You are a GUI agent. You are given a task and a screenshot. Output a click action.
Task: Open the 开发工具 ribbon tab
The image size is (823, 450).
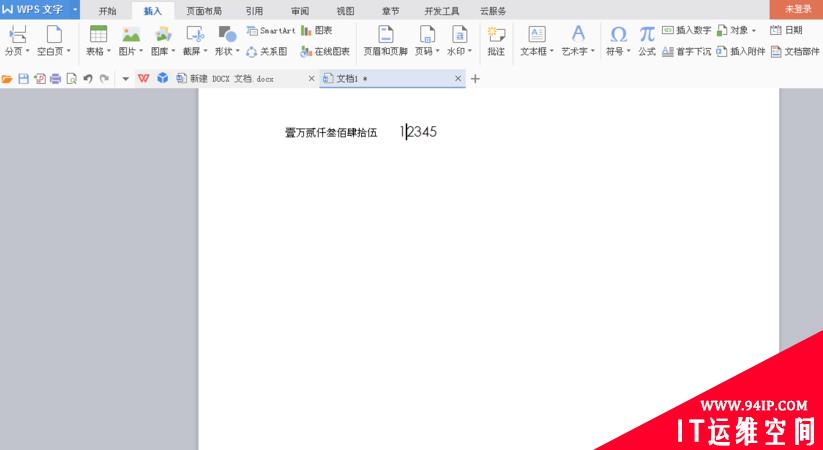441,11
